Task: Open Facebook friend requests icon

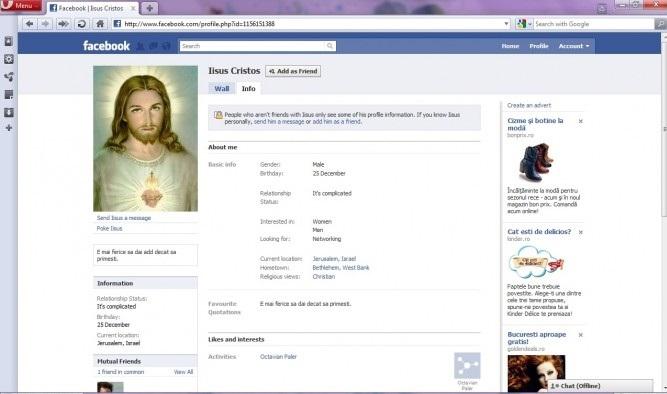Action: (140, 46)
